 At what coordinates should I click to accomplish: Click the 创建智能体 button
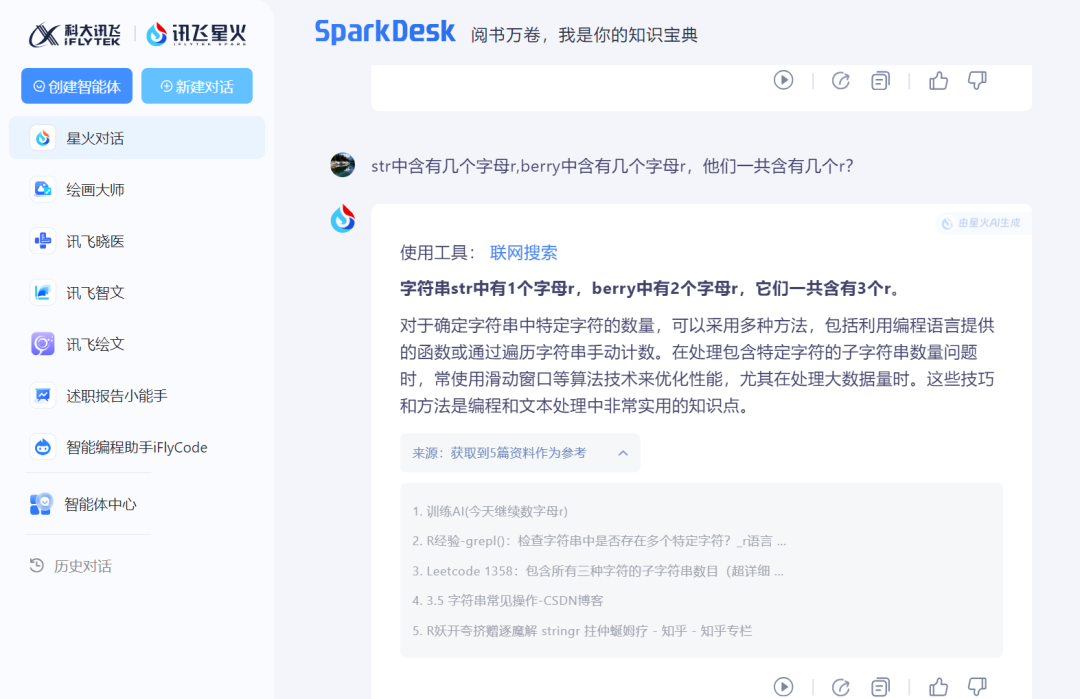point(77,86)
